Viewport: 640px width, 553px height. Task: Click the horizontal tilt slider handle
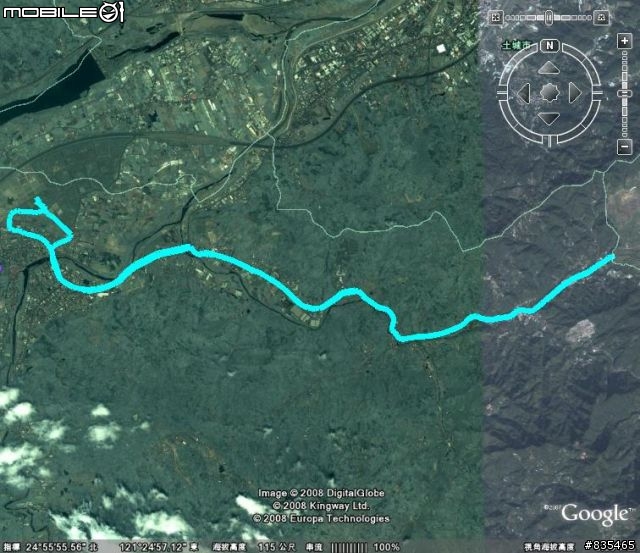point(549,18)
